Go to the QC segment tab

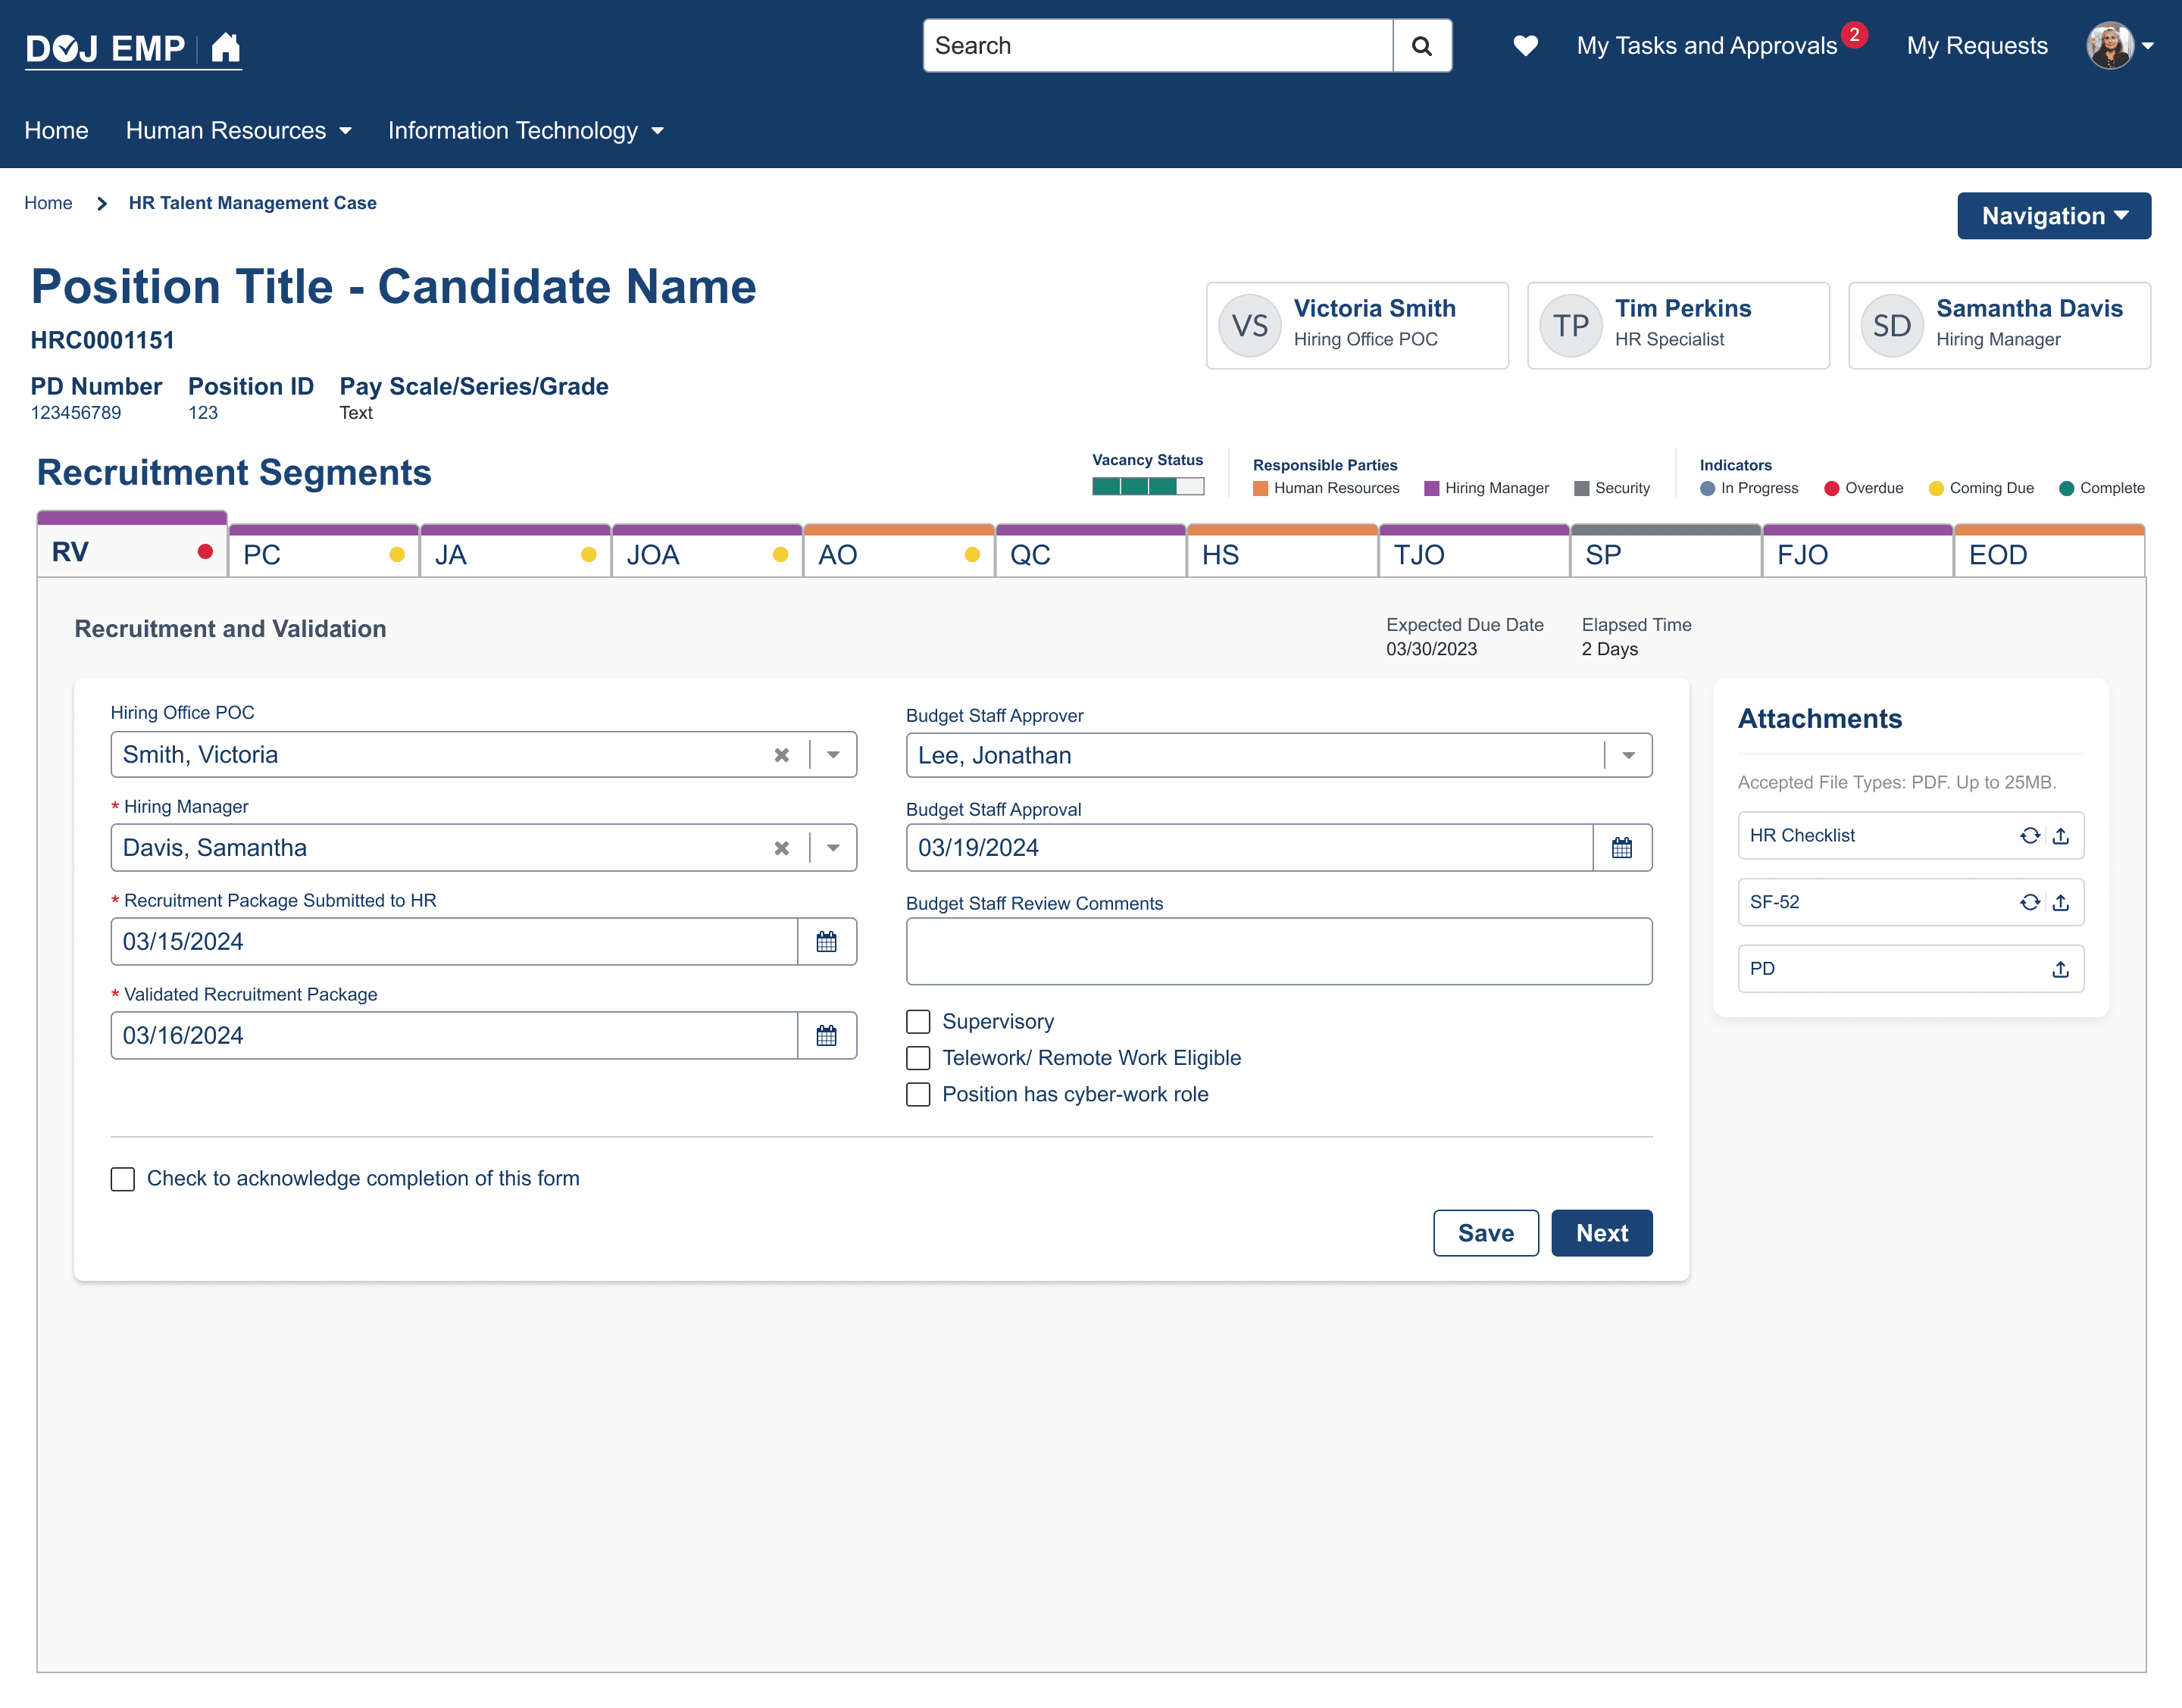1091,552
